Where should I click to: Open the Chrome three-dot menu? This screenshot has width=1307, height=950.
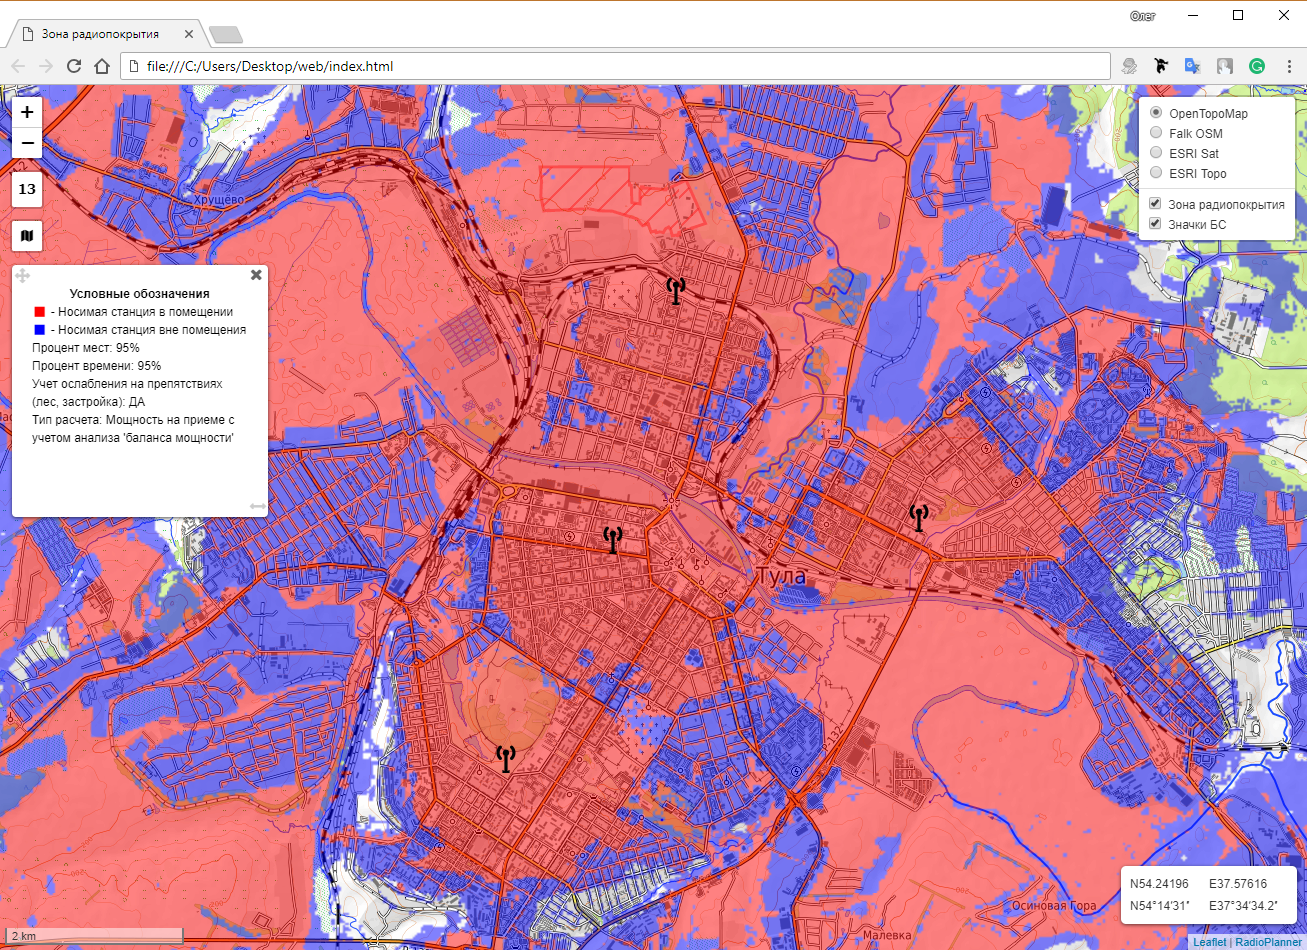pyautogui.click(x=1289, y=66)
